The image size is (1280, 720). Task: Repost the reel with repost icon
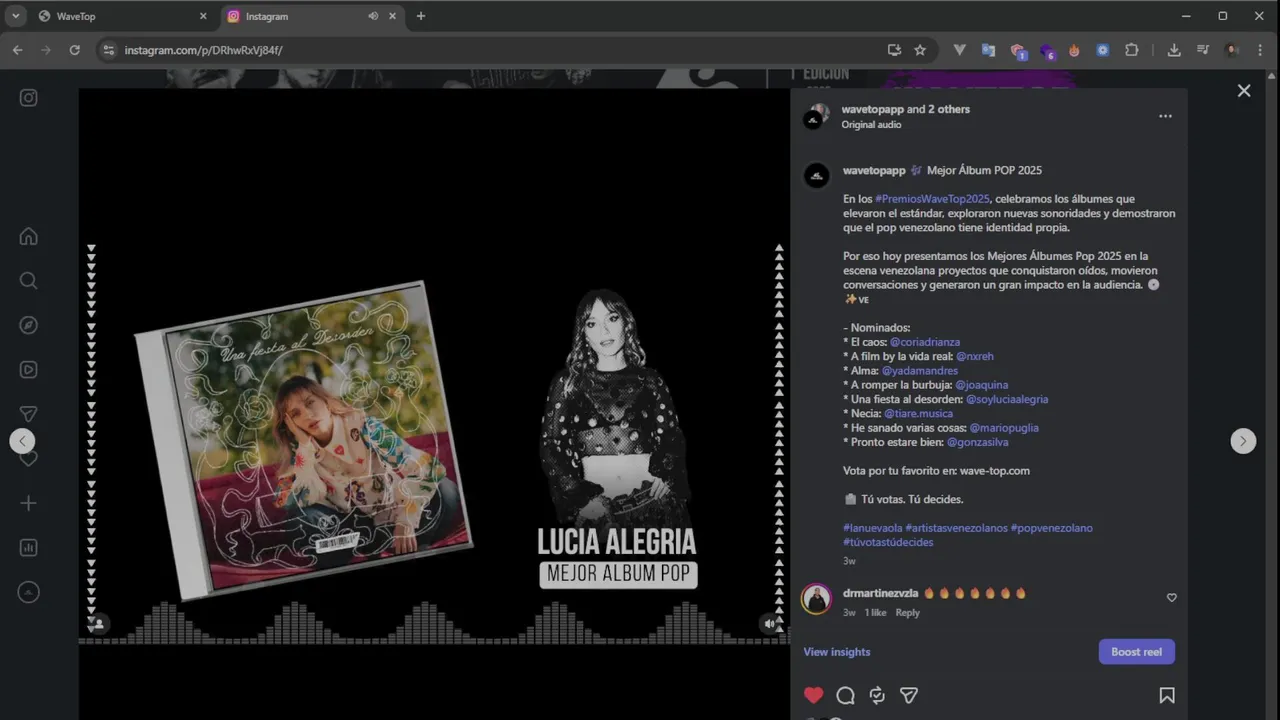(877, 695)
